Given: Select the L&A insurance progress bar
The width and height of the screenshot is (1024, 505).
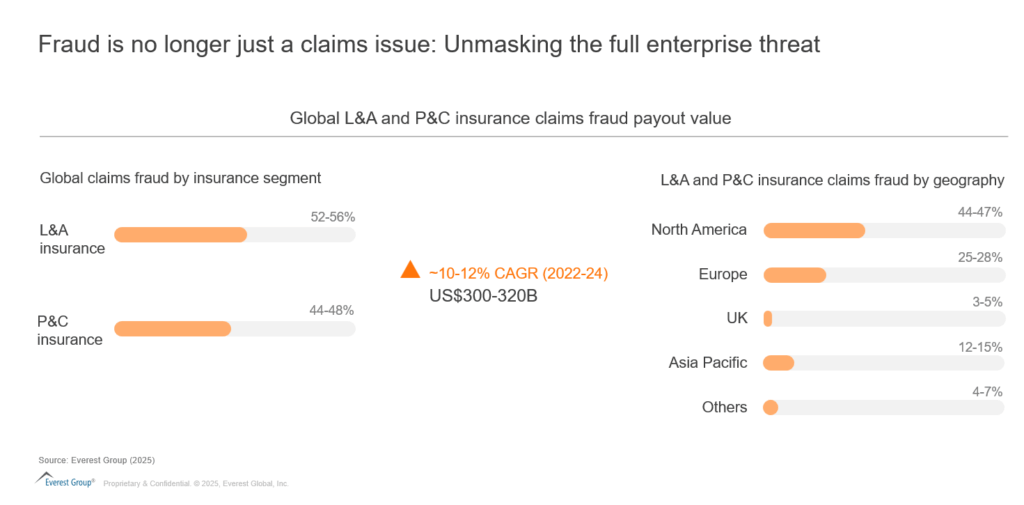Looking at the screenshot, I should point(234,234).
